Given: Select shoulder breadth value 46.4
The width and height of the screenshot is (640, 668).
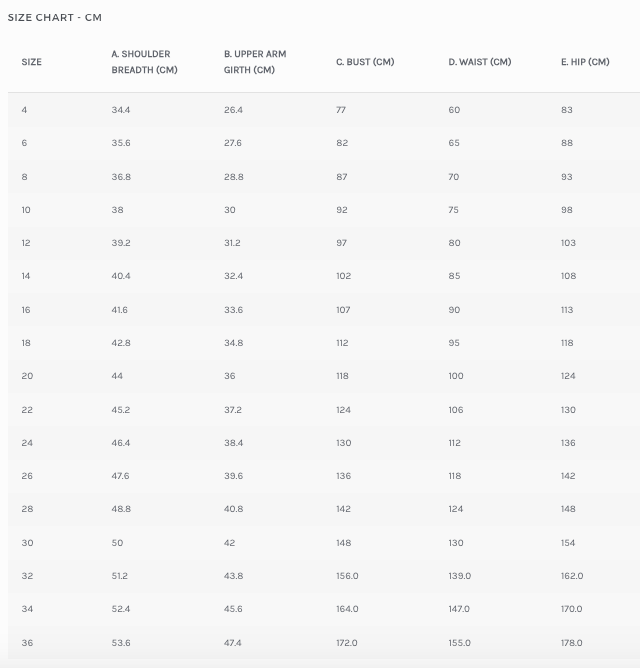Looking at the screenshot, I should [121, 443].
